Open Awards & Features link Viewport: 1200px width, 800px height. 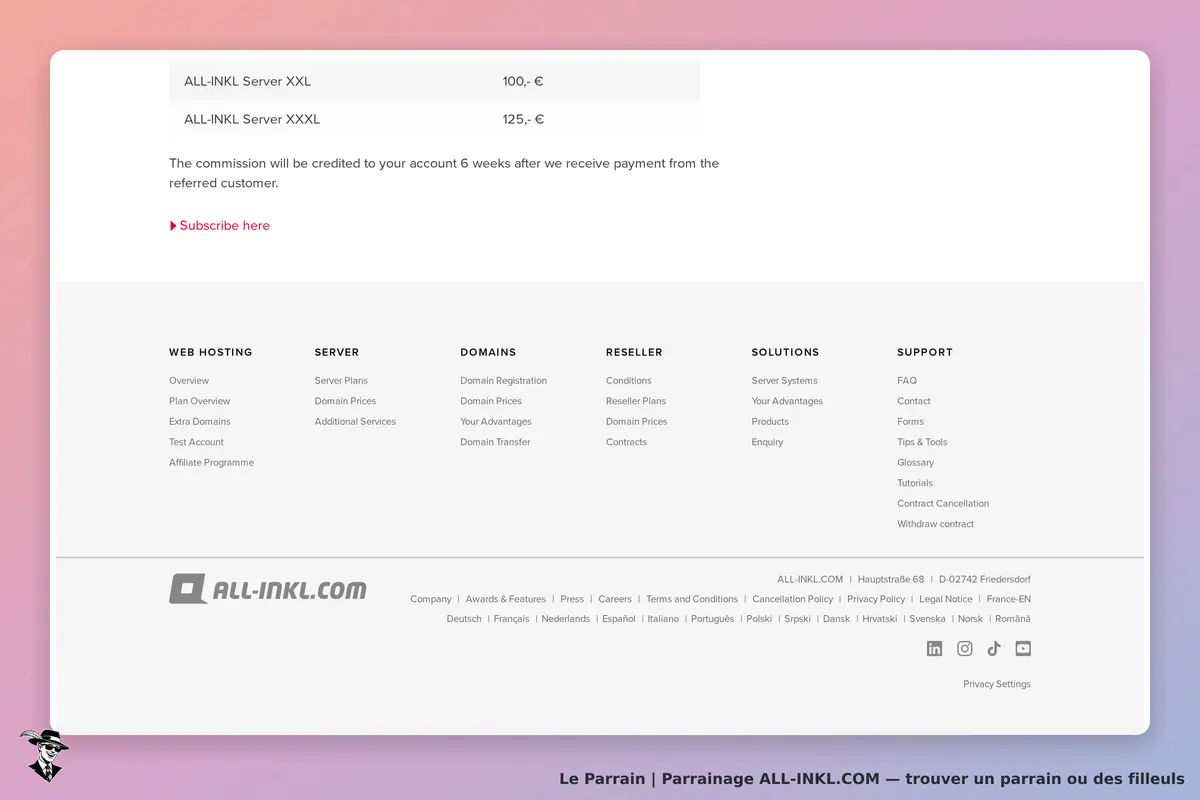tap(506, 599)
